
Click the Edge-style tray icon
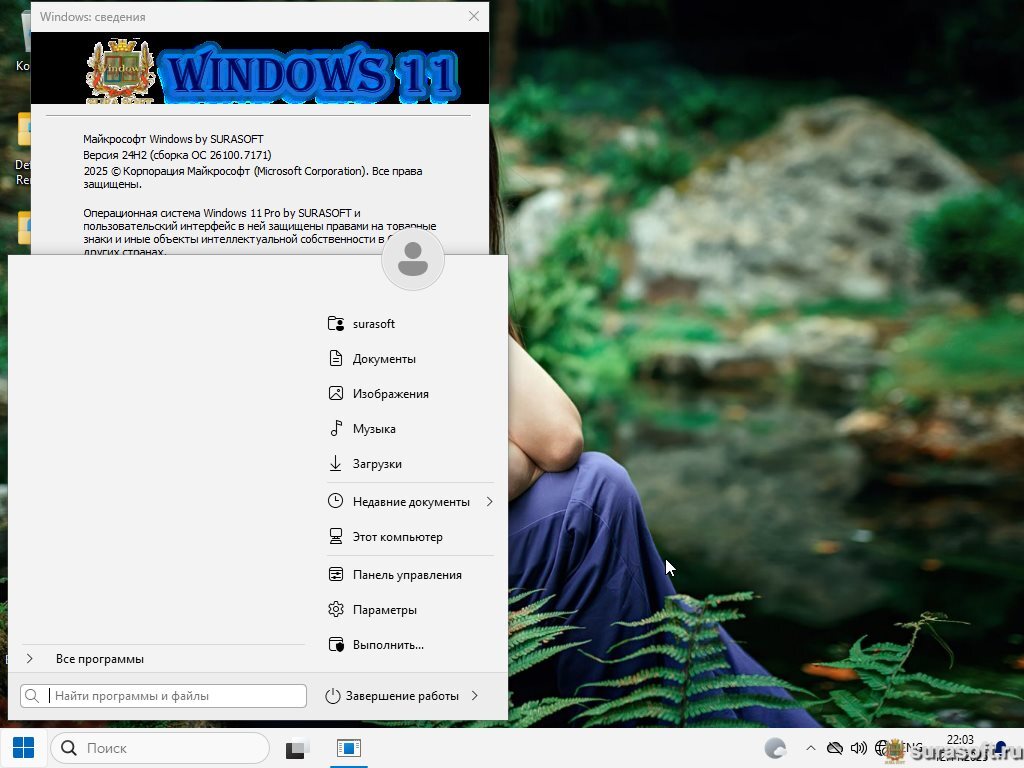point(776,748)
